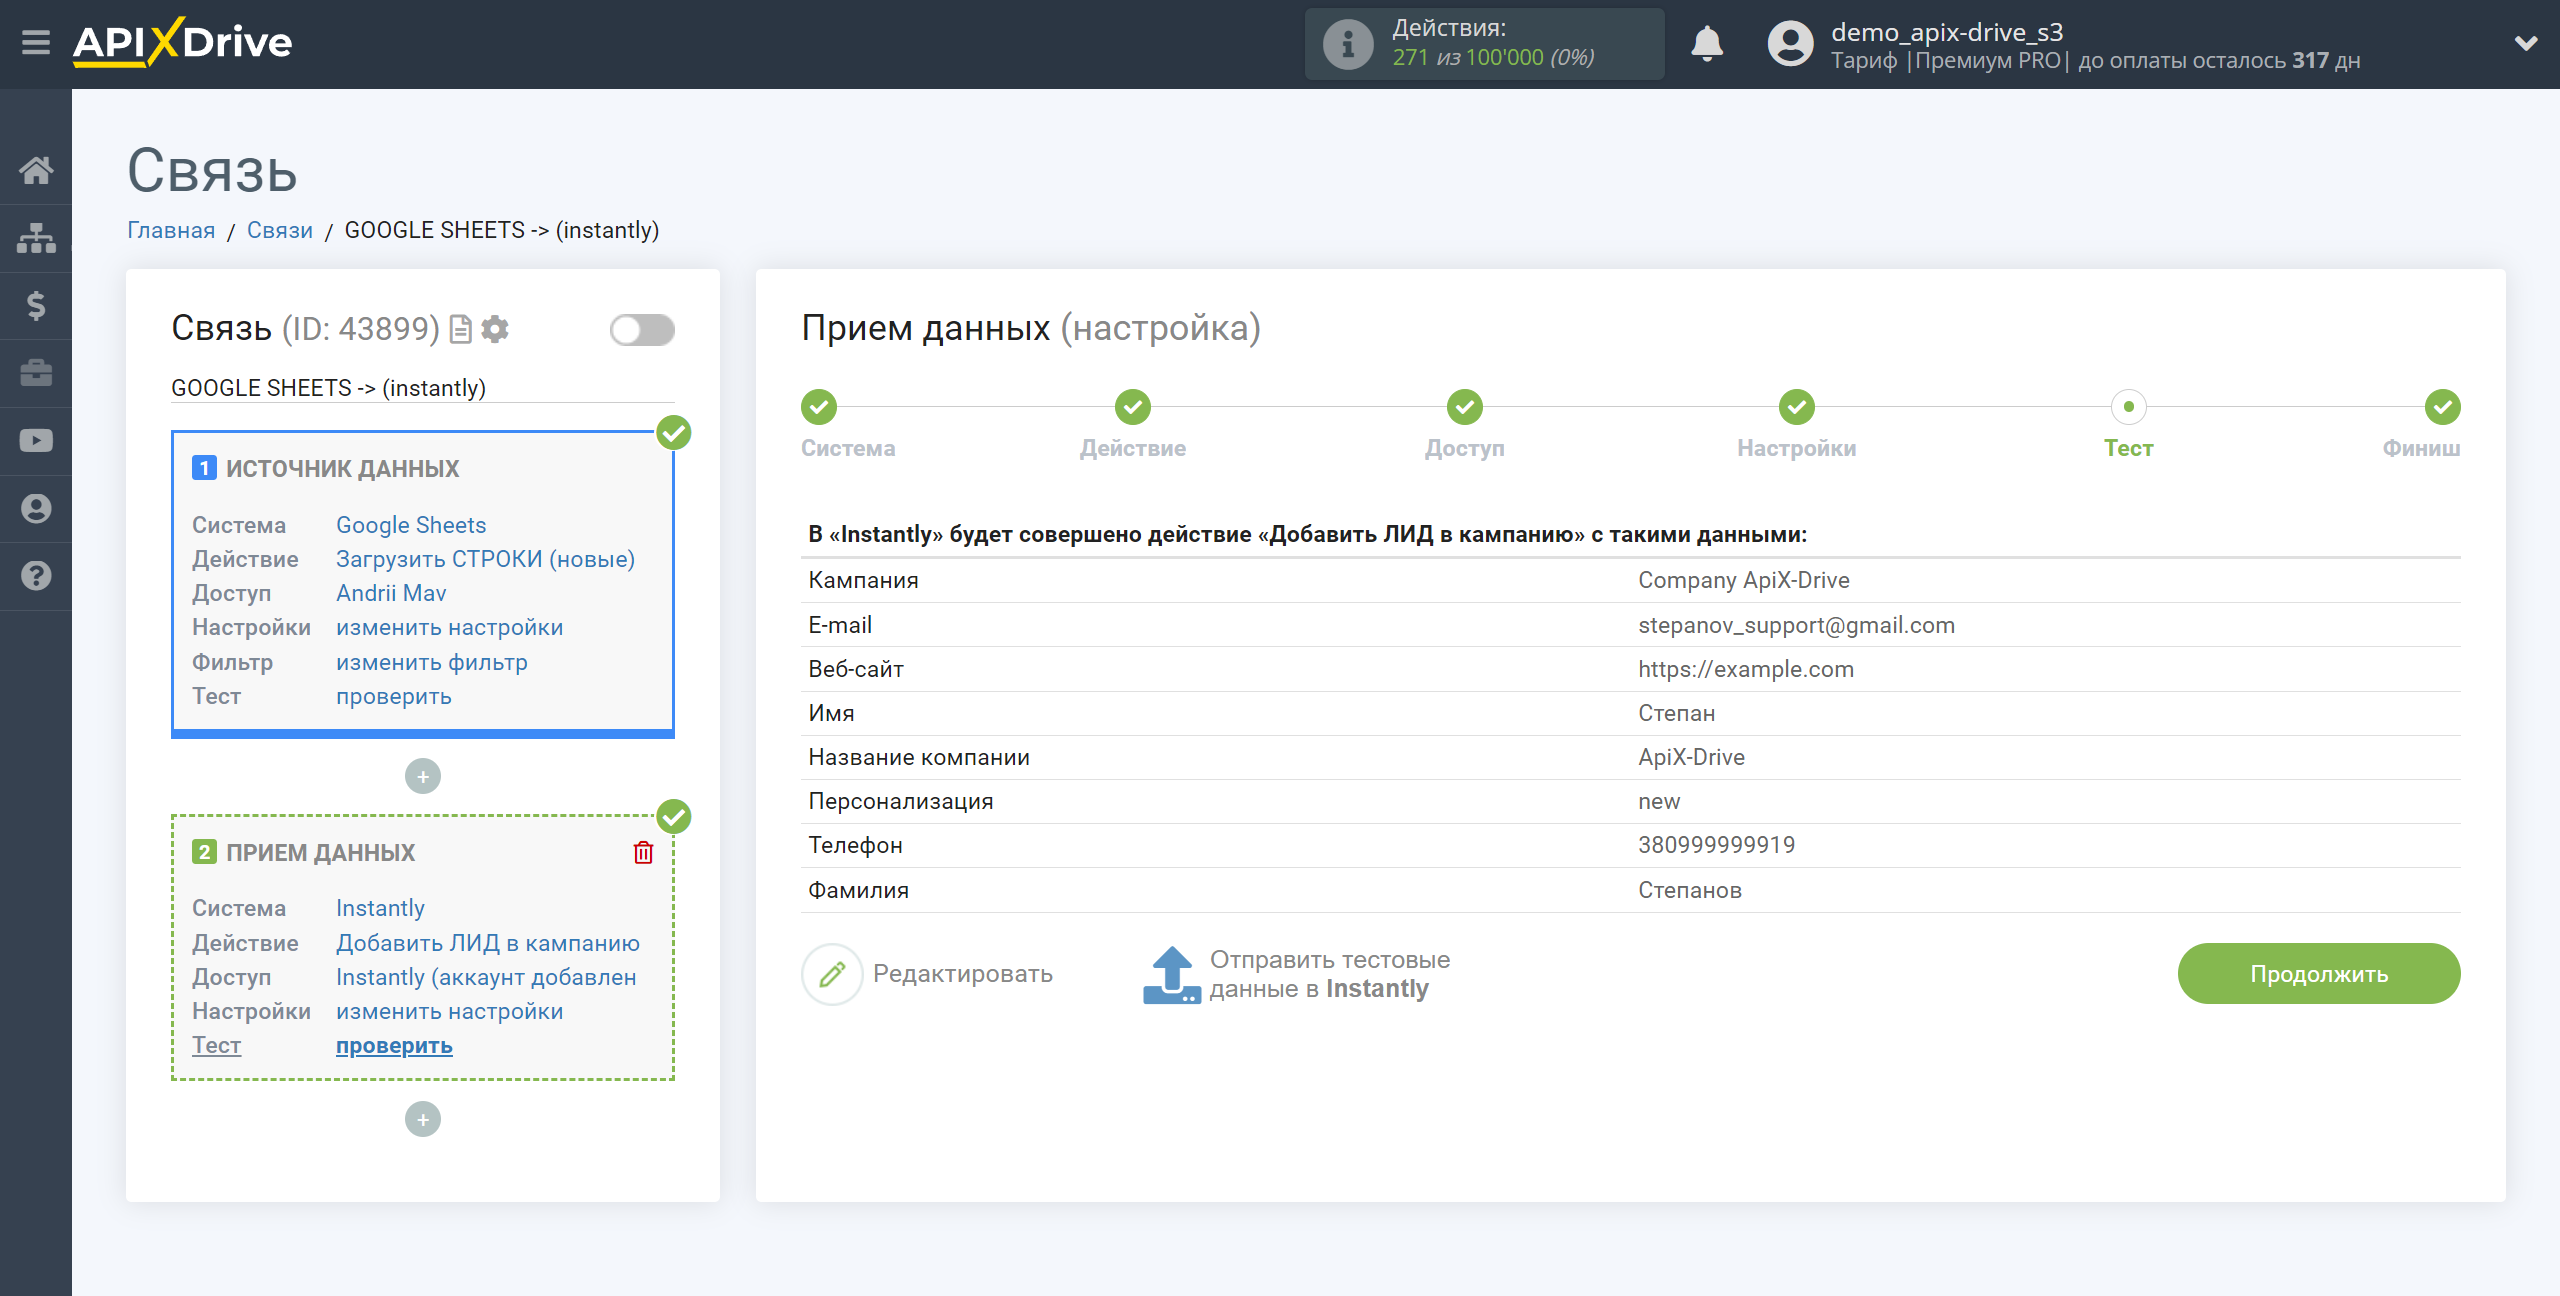Click the ApiX-Drive logo
Image resolution: width=2560 pixels, height=1296 pixels.
pos(182,43)
